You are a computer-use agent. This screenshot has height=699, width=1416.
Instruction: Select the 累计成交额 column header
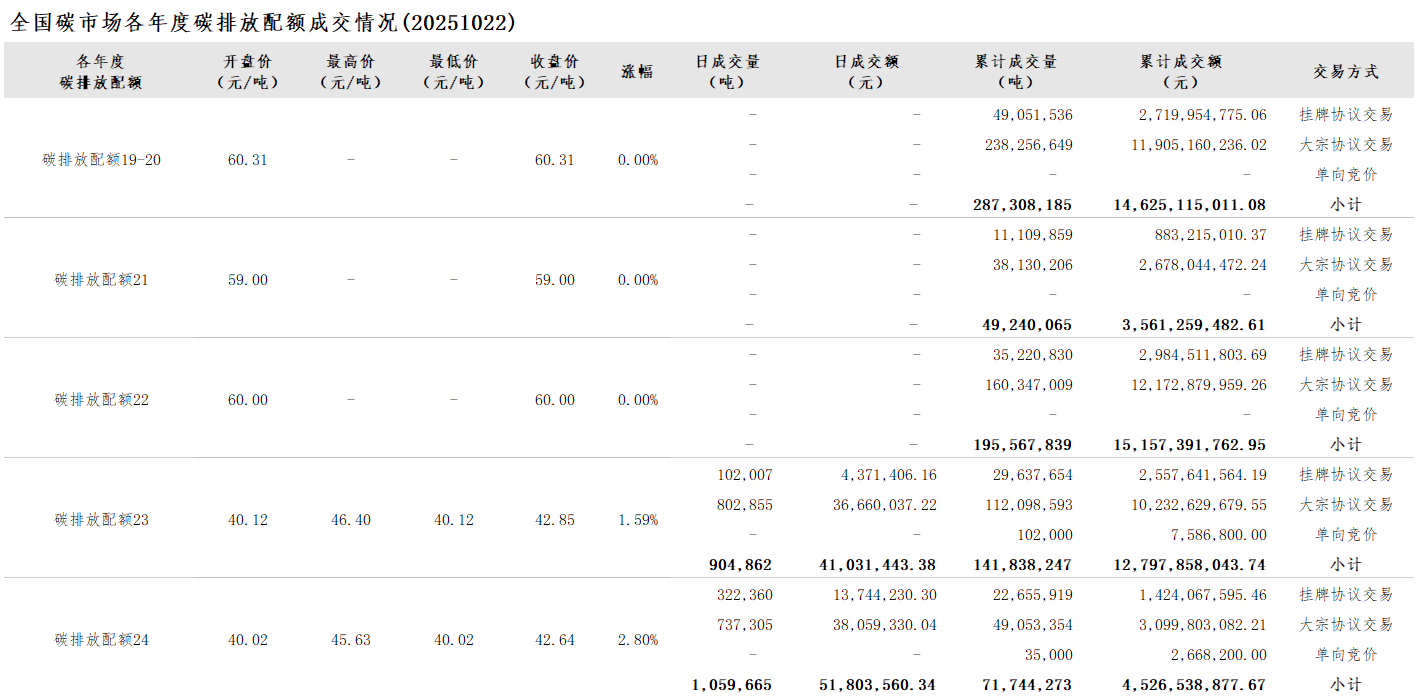(1181, 72)
